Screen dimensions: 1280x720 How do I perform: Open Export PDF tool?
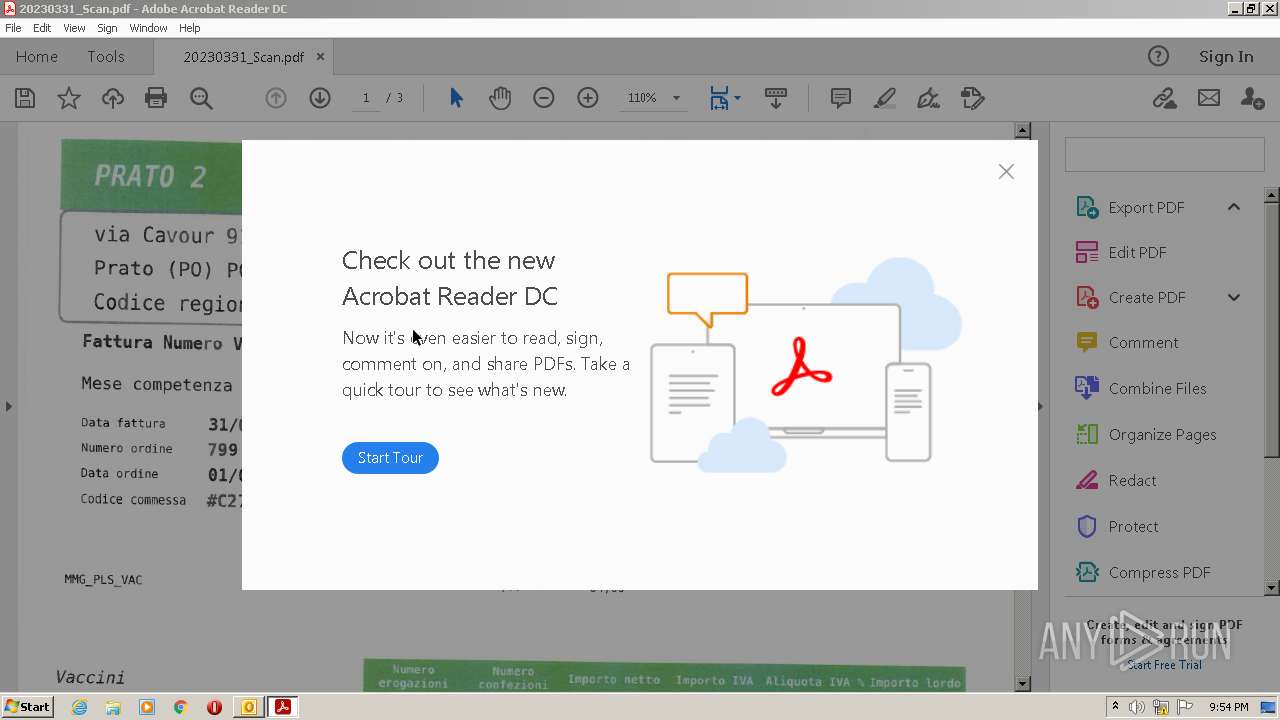(1146, 207)
